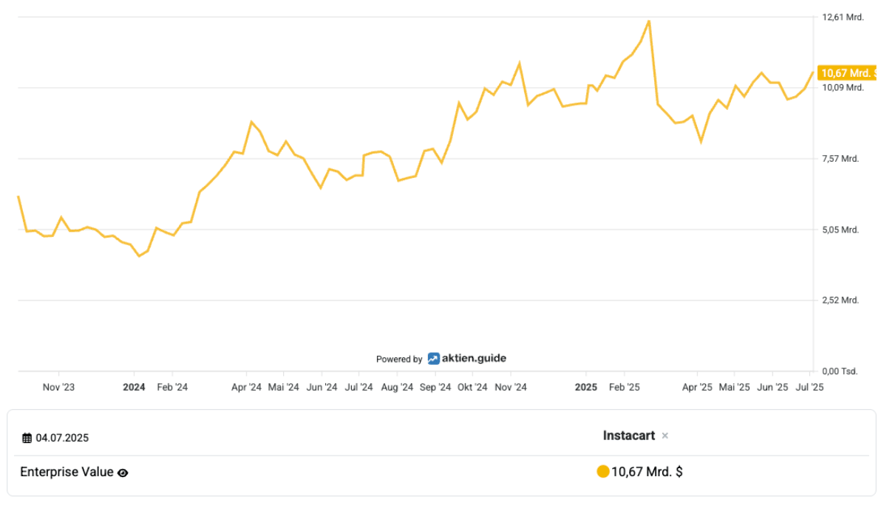Toggle the Enterprise Value eye icon
Image resolution: width=884 pixels, height=508 pixels.
click(x=123, y=473)
